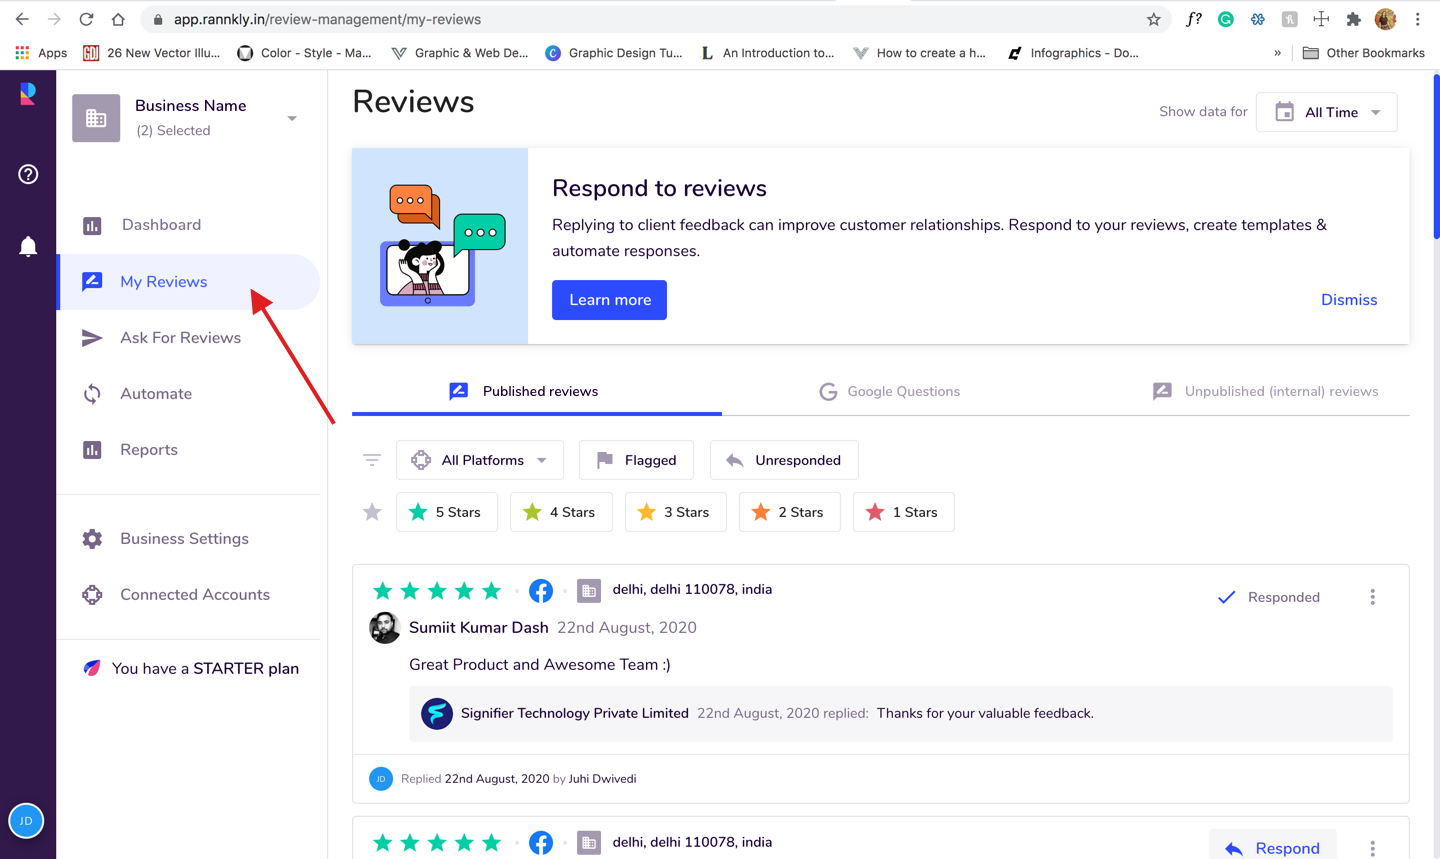
Task: Bookmark this page with star icon
Action: [1154, 19]
